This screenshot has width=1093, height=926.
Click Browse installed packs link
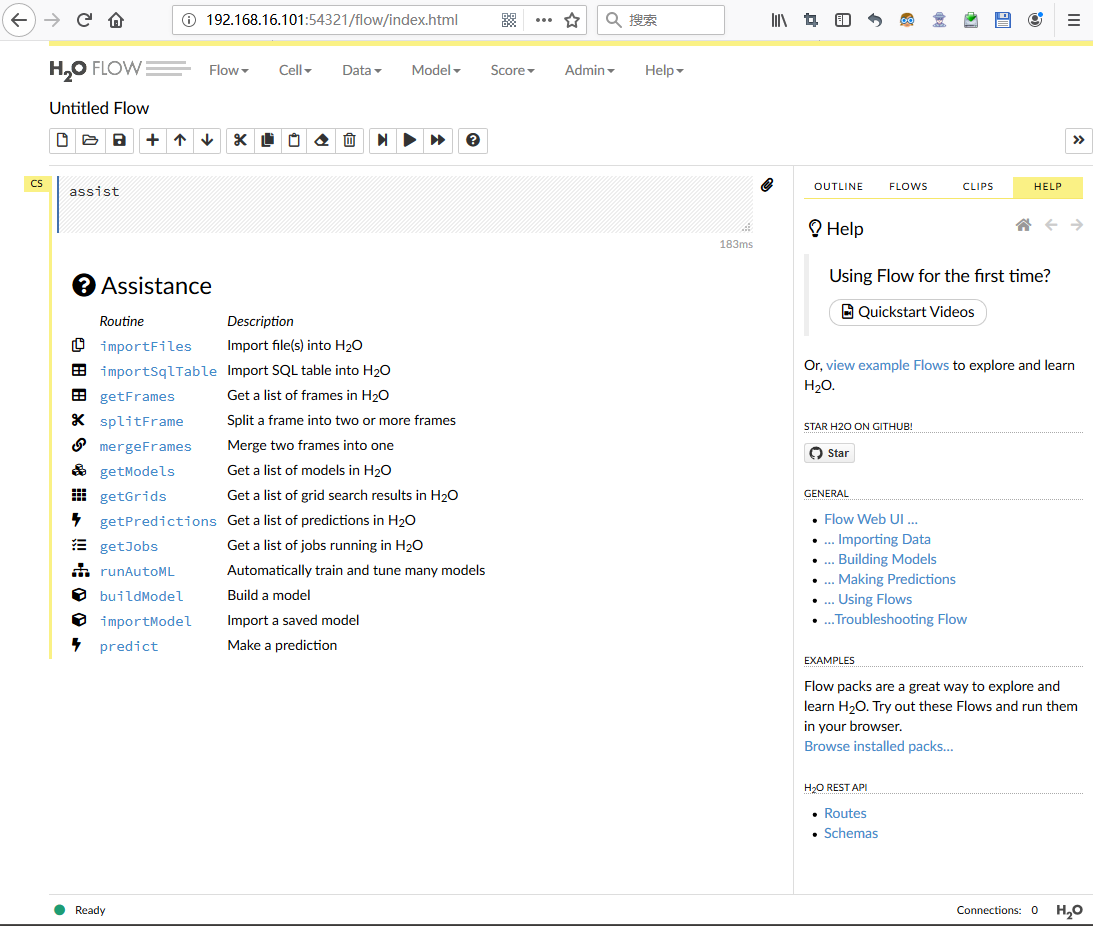pyautogui.click(x=878, y=746)
